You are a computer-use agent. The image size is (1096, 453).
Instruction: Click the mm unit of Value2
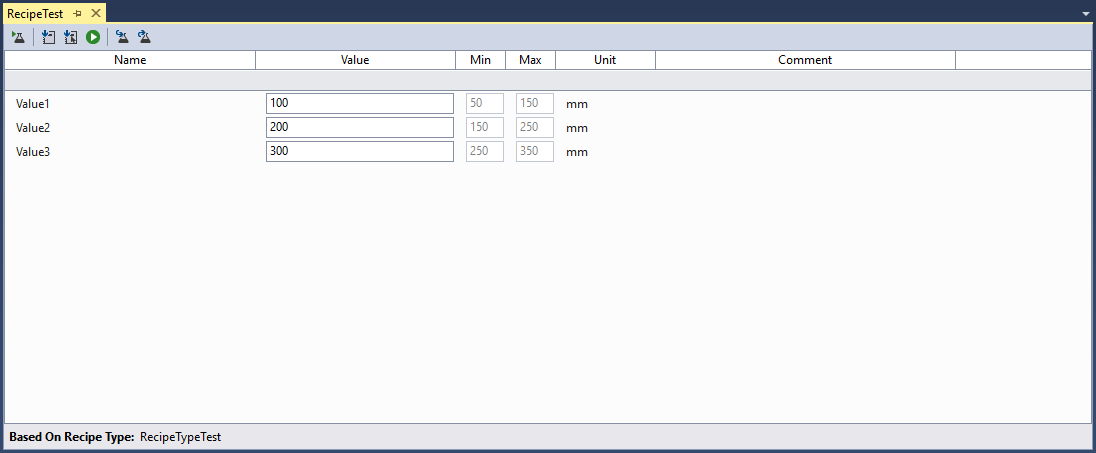577,128
